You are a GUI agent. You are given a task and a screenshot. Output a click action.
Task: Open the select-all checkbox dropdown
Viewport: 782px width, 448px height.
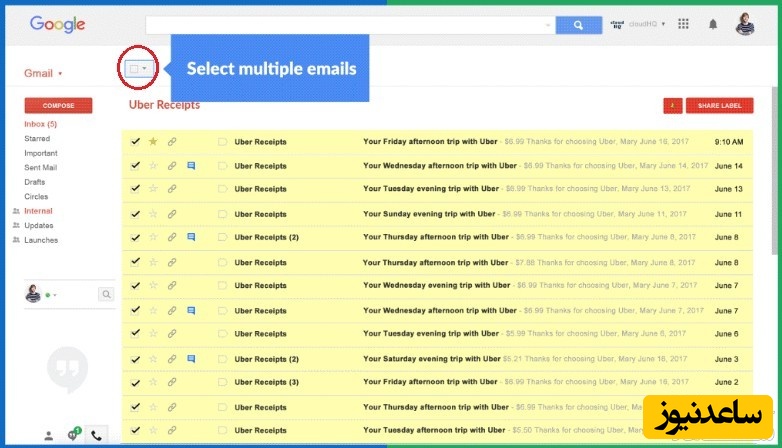click(146, 69)
